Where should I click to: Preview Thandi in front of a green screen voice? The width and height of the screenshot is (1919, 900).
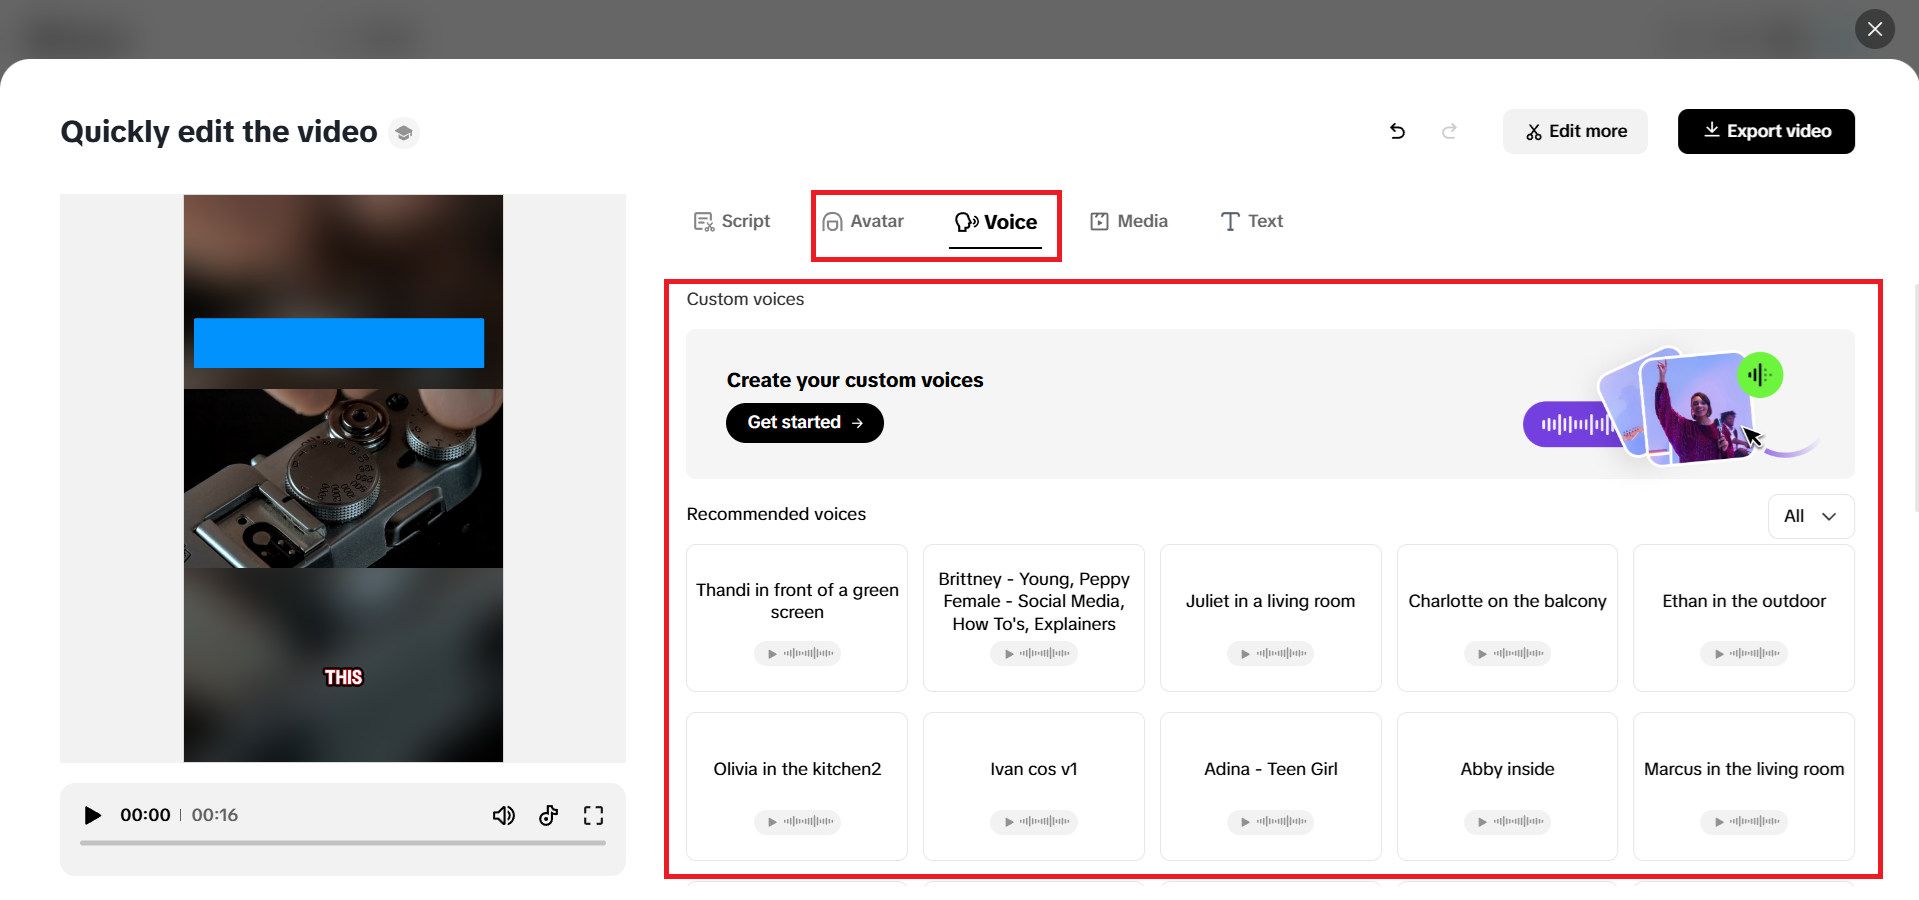pyautogui.click(x=797, y=653)
